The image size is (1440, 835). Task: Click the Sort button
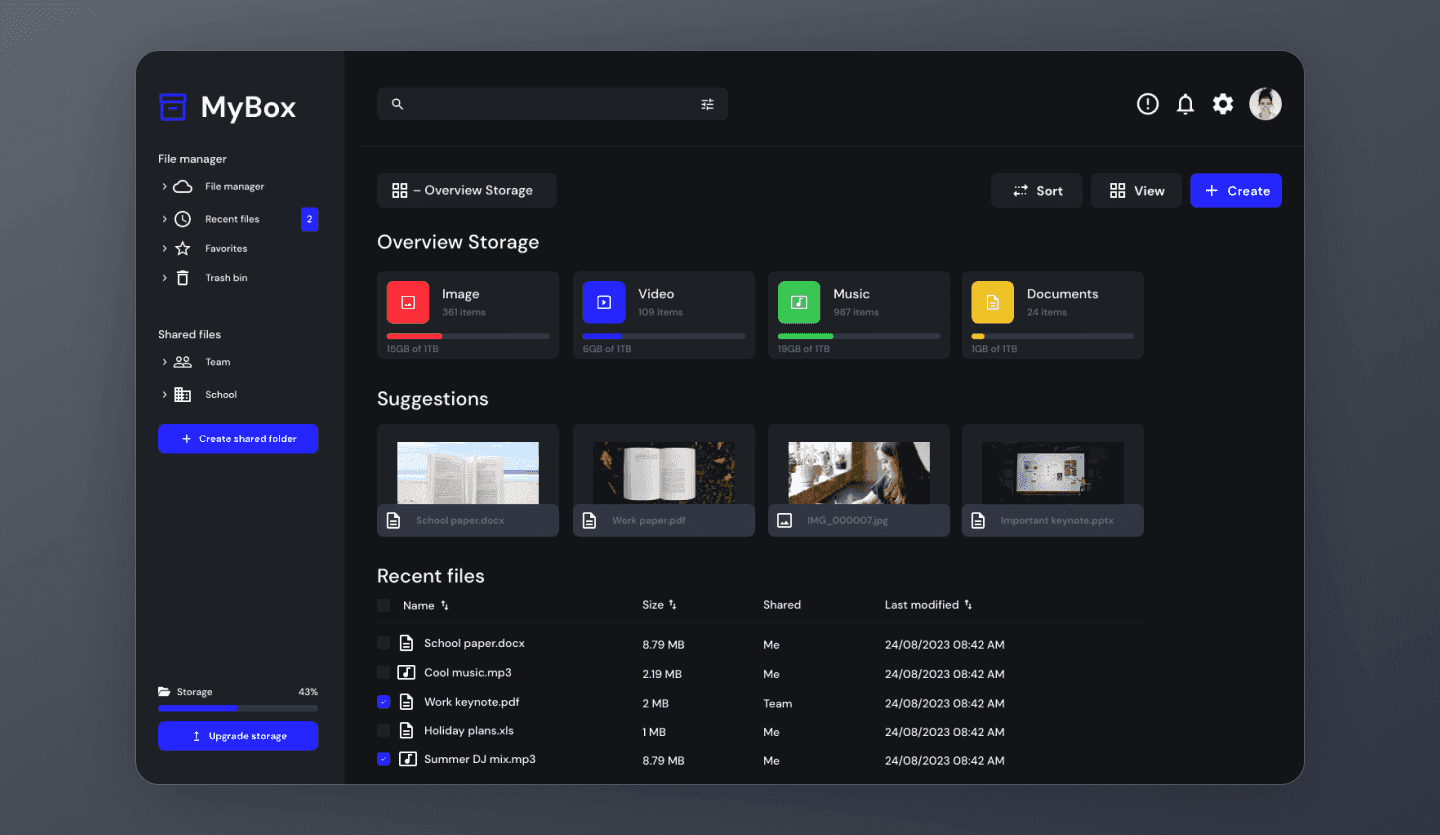[x=1037, y=191]
